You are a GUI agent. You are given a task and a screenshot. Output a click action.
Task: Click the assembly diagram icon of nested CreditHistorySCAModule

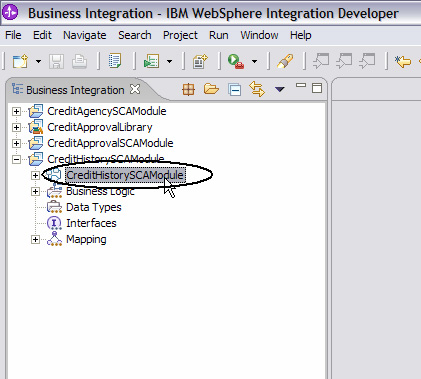tap(54, 175)
